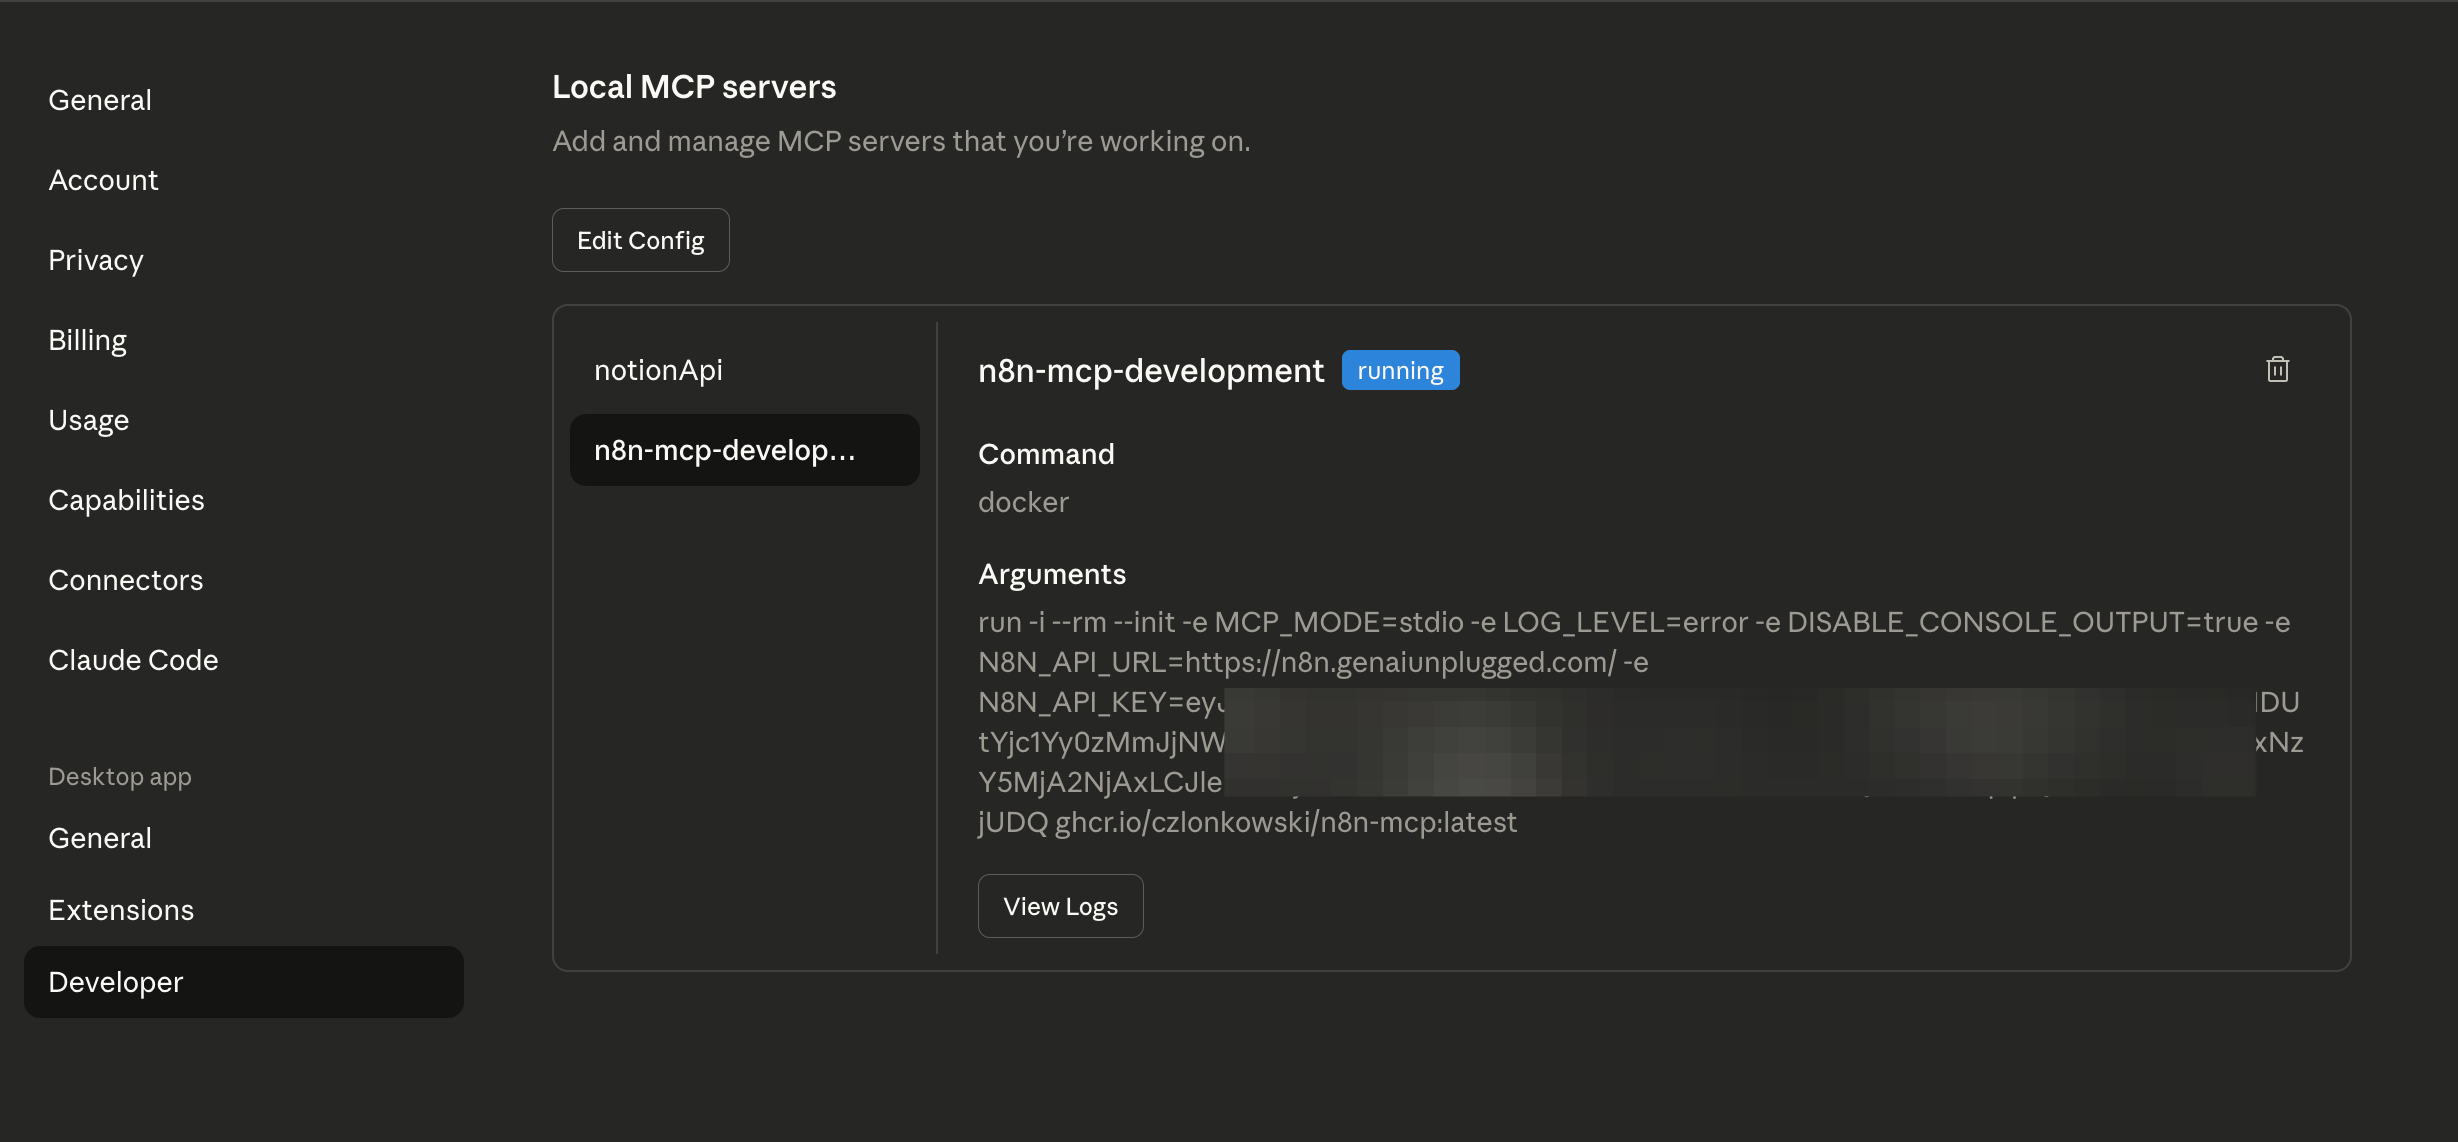Viewport: 2458px width, 1142px height.
Task: Select the notionApi server entry
Action: click(x=658, y=370)
